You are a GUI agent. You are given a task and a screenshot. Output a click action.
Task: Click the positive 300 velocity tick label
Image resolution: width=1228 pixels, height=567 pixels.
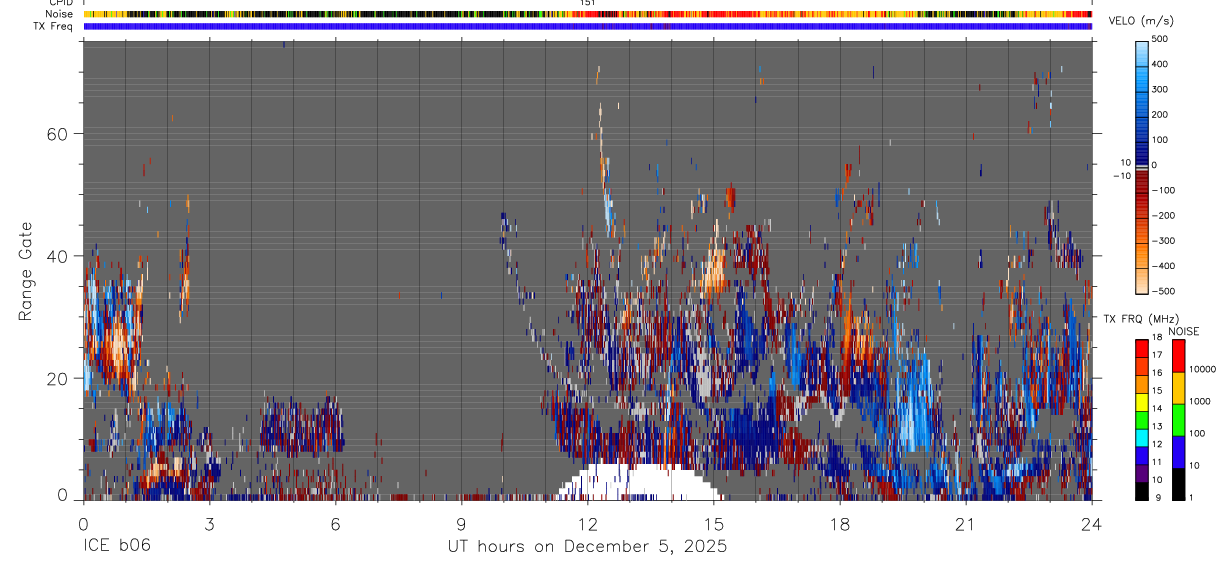point(1162,89)
